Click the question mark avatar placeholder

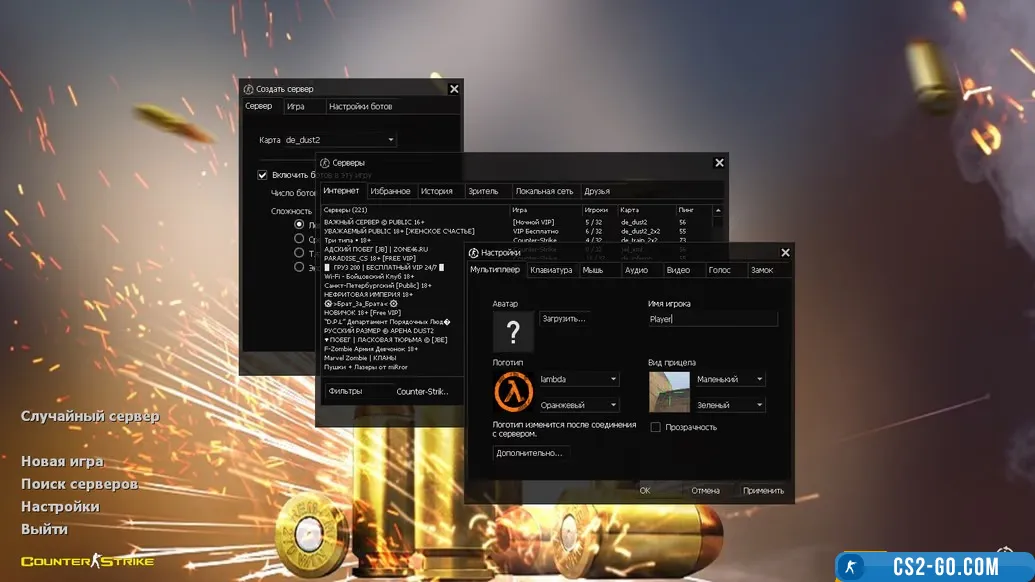[x=513, y=332]
